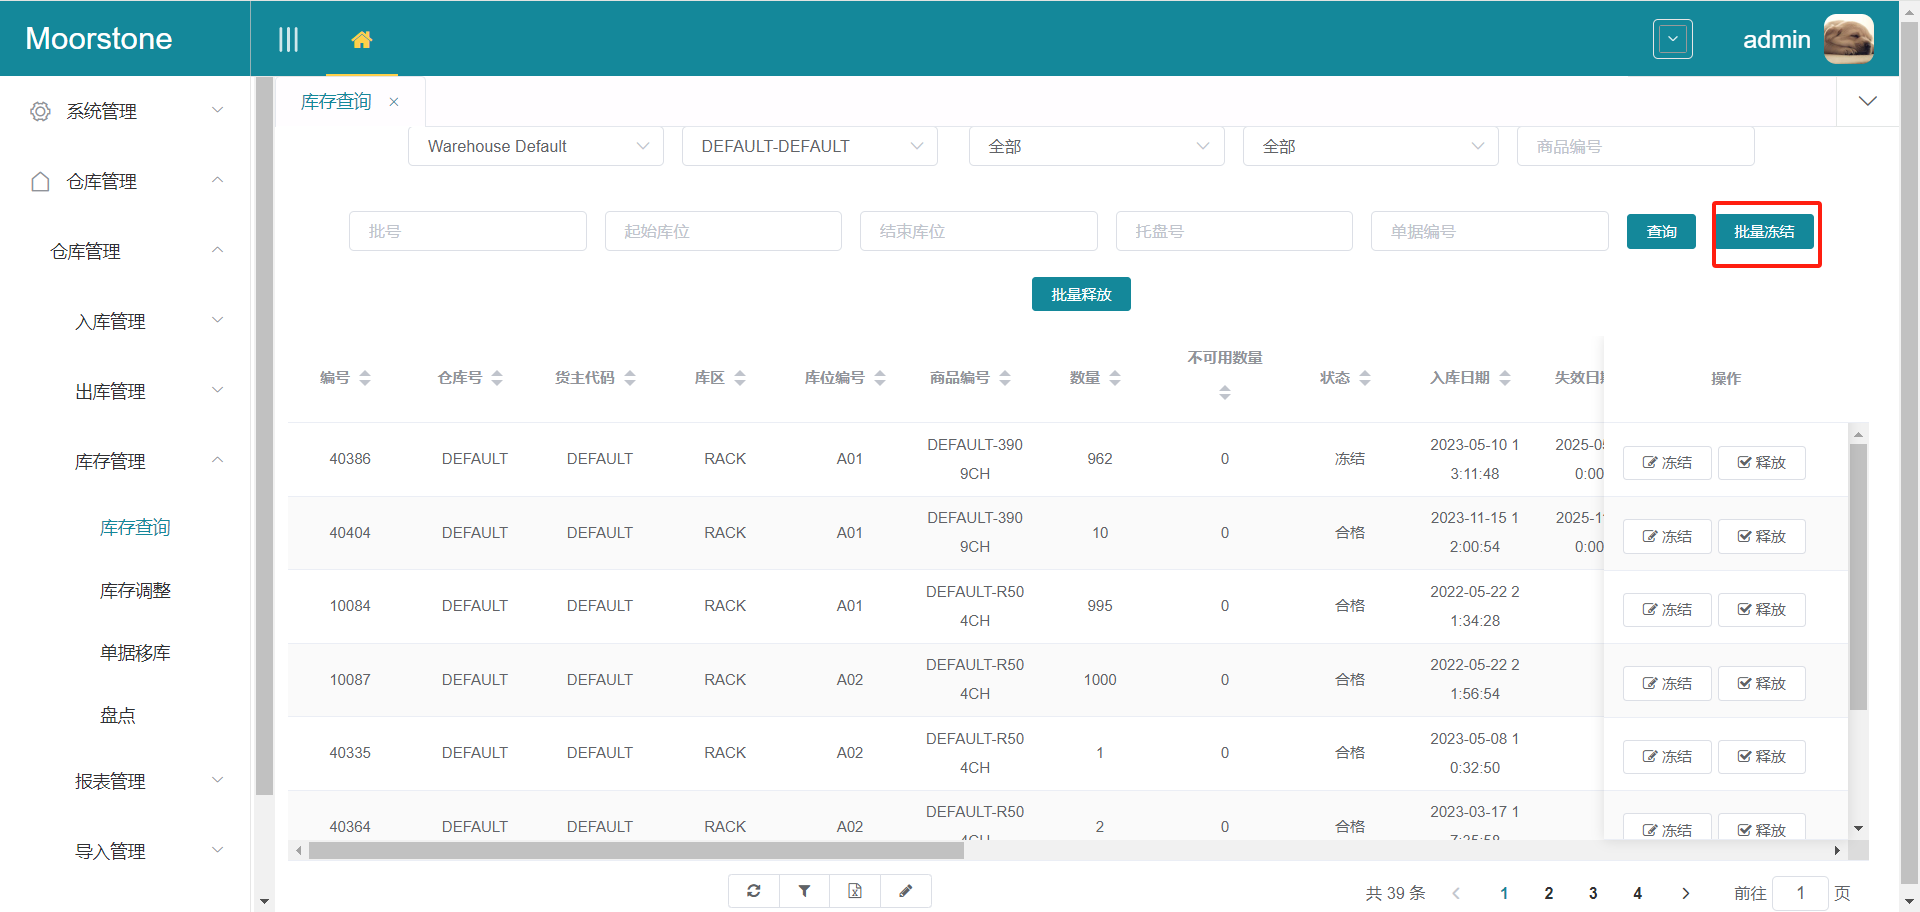Release record 10084 using its 释放 icon button
The height and width of the screenshot is (912, 1920).
(1761, 609)
